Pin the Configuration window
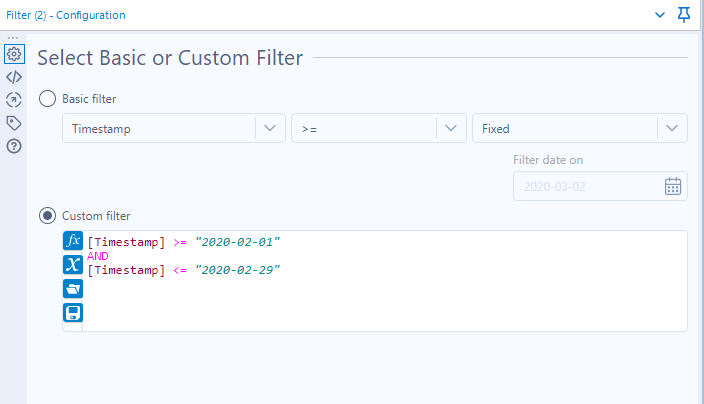Viewport: 704px width, 404px height. tap(684, 15)
